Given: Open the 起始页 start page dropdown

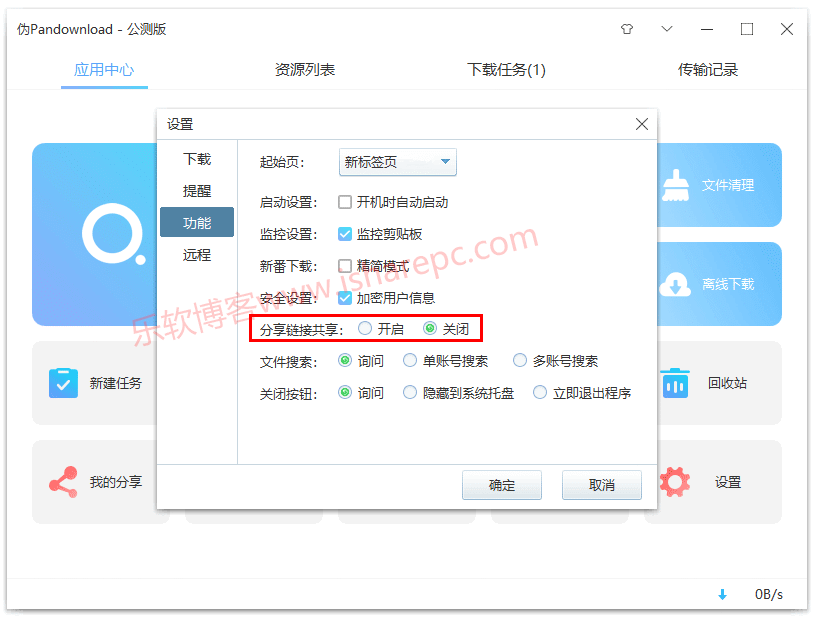Looking at the screenshot, I should (397, 161).
